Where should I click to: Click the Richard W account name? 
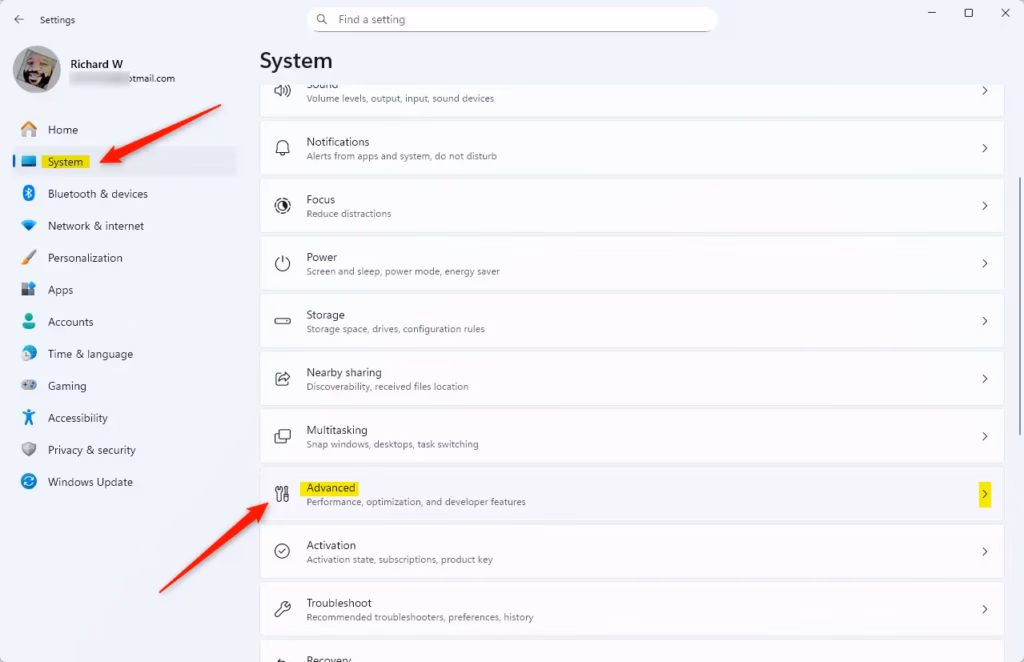tap(97, 64)
